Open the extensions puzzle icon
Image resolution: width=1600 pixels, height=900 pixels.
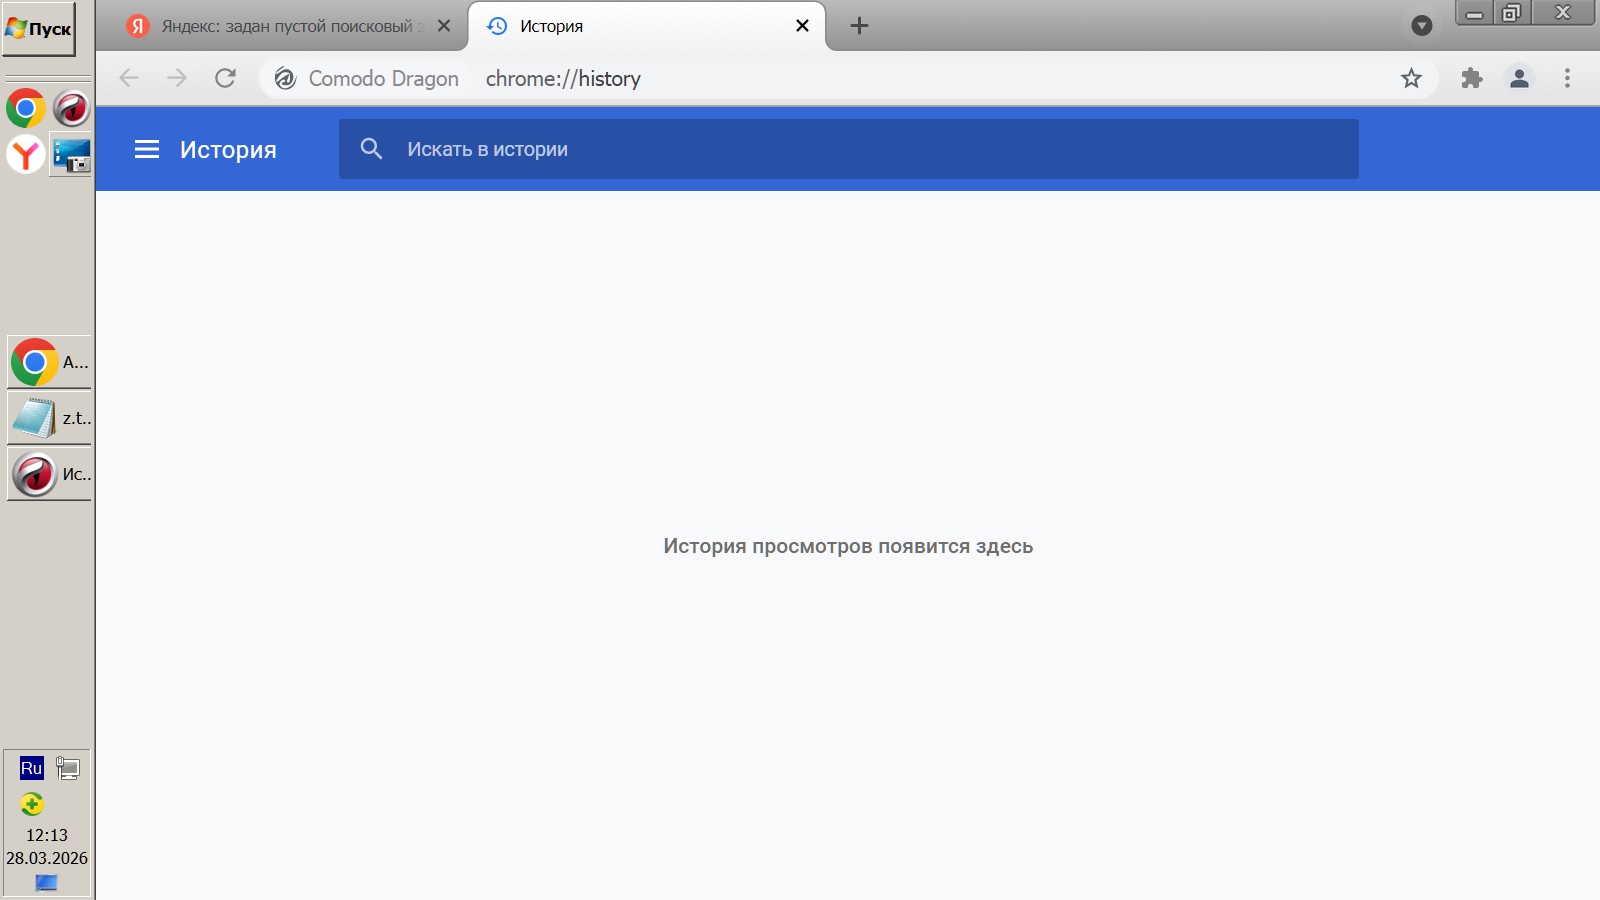click(x=1471, y=78)
